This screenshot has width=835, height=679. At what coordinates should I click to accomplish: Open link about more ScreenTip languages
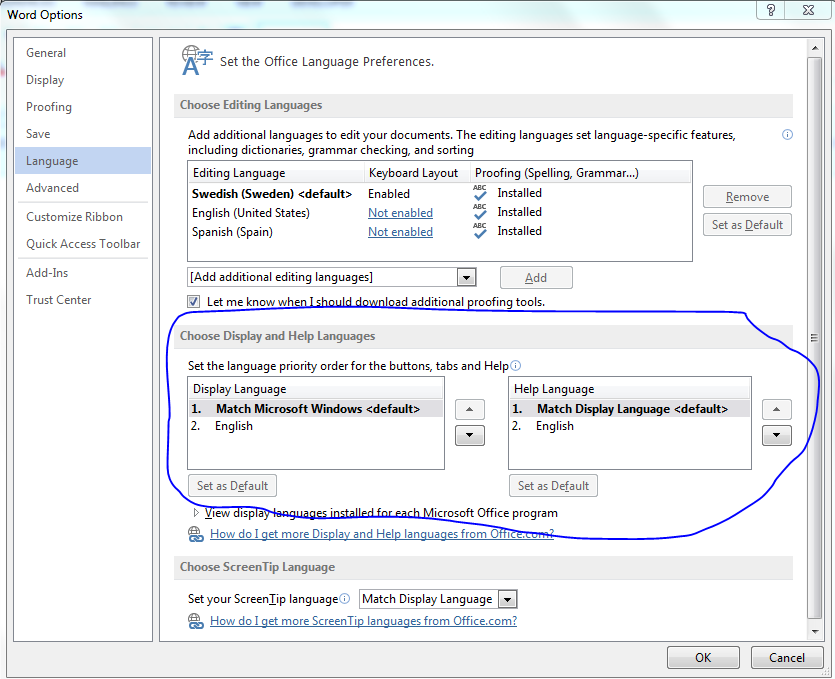363,621
